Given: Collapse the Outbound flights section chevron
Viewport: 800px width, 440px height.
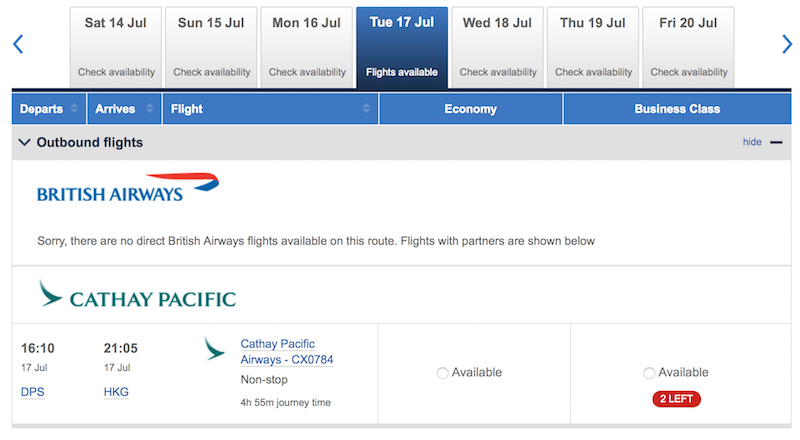Looking at the screenshot, I should 24,142.
